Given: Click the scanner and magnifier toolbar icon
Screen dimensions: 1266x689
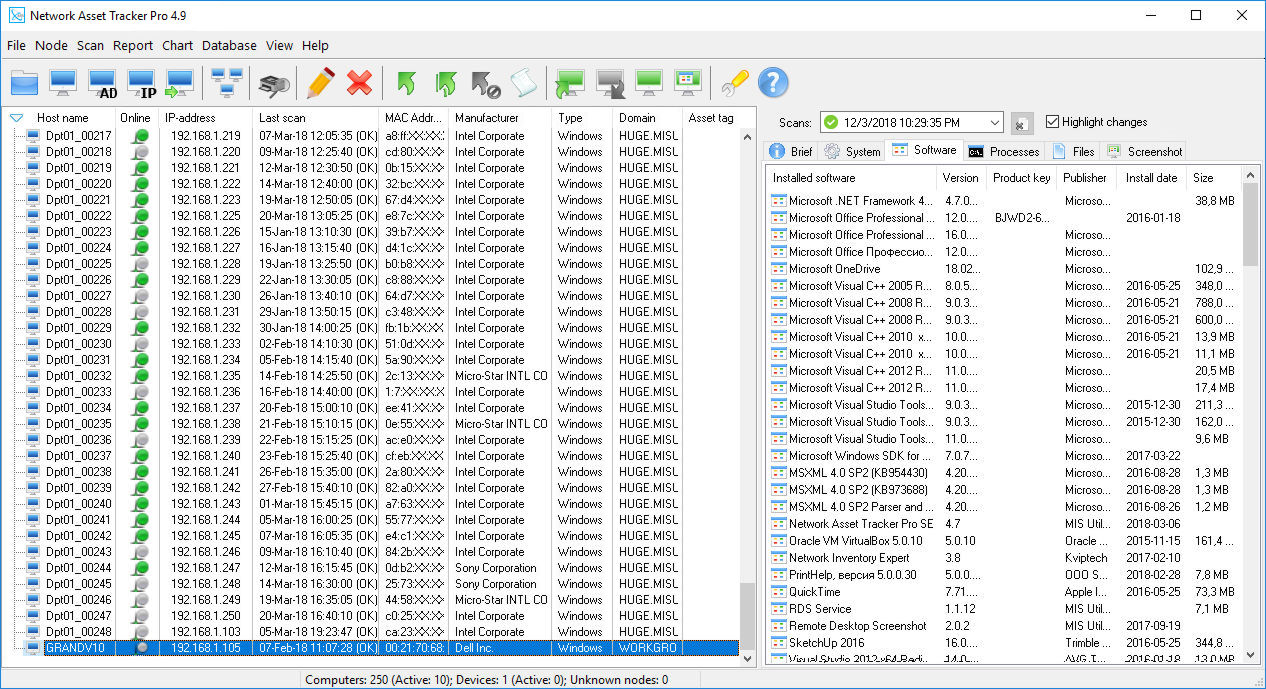Looking at the screenshot, I should tap(274, 83).
